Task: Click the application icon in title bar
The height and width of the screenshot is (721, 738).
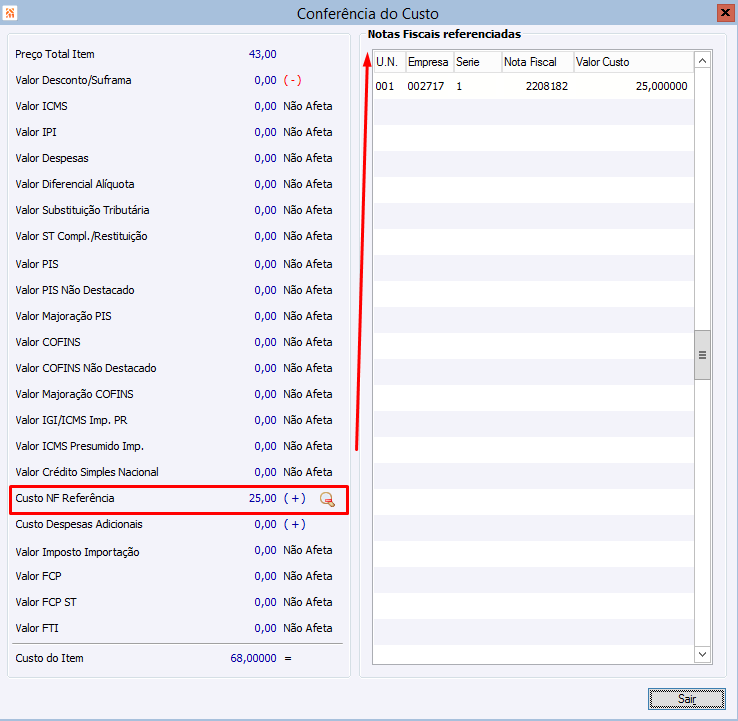Action: pyautogui.click(x=10, y=13)
